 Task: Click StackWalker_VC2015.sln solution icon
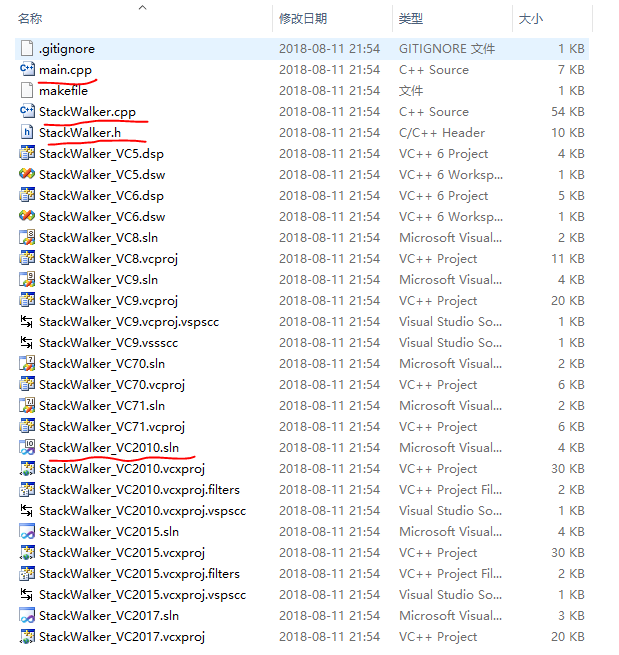click(x=27, y=531)
